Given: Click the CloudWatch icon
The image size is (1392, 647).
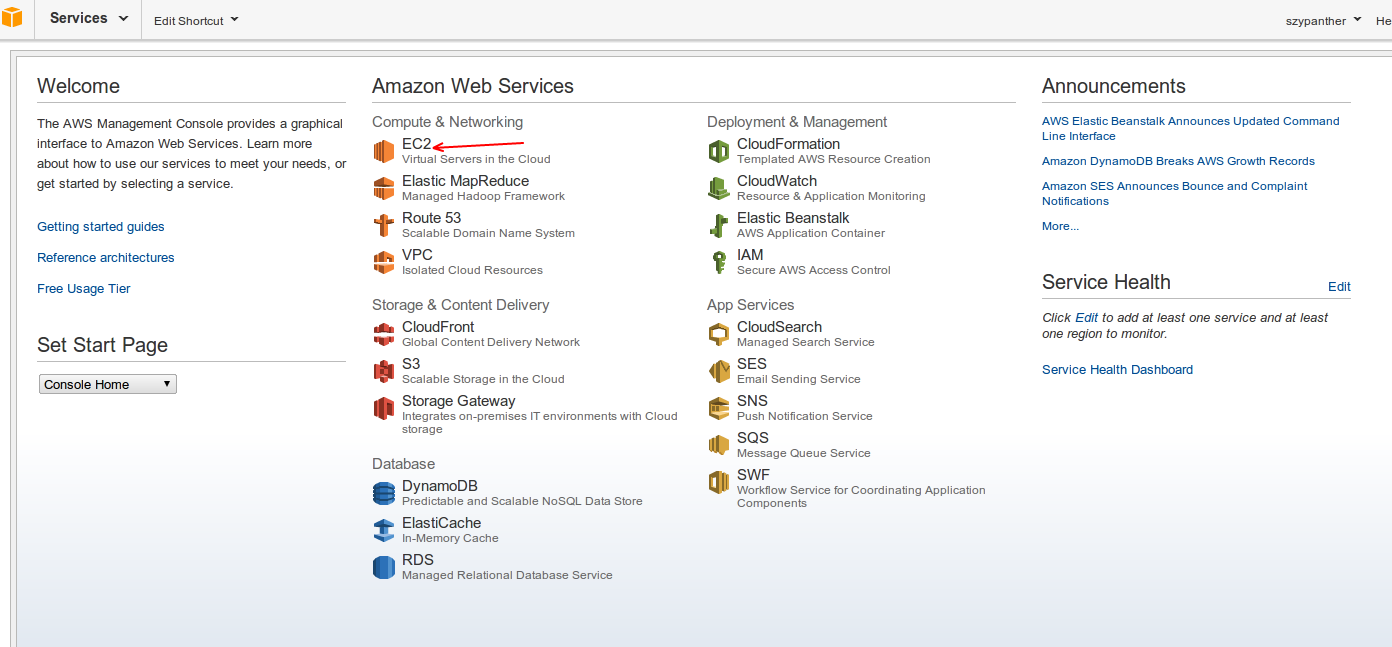Looking at the screenshot, I should point(719,188).
